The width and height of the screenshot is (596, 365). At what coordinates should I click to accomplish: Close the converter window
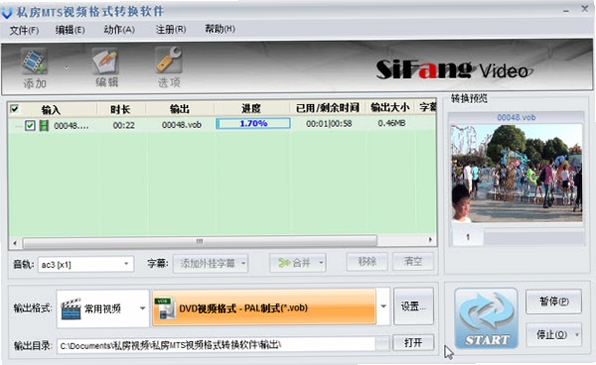585,9
